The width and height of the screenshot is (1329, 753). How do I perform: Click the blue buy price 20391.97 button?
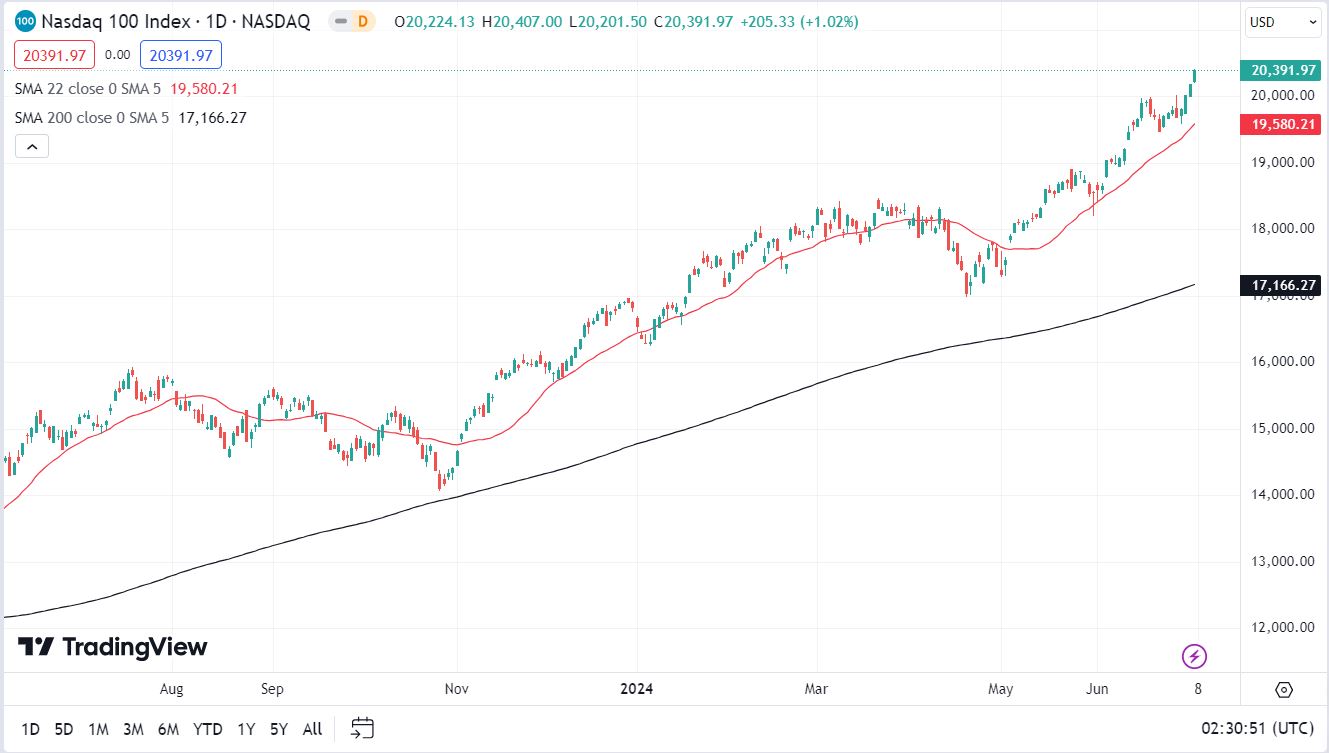point(181,55)
